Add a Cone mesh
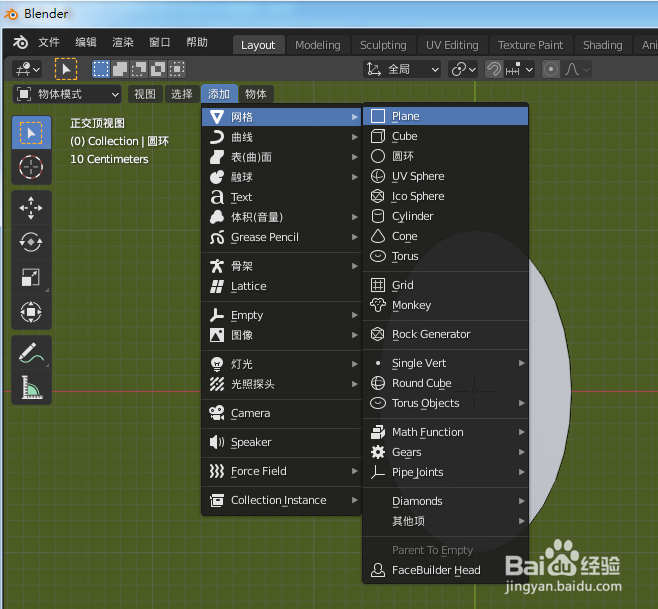658x609 pixels. [x=445, y=236]
